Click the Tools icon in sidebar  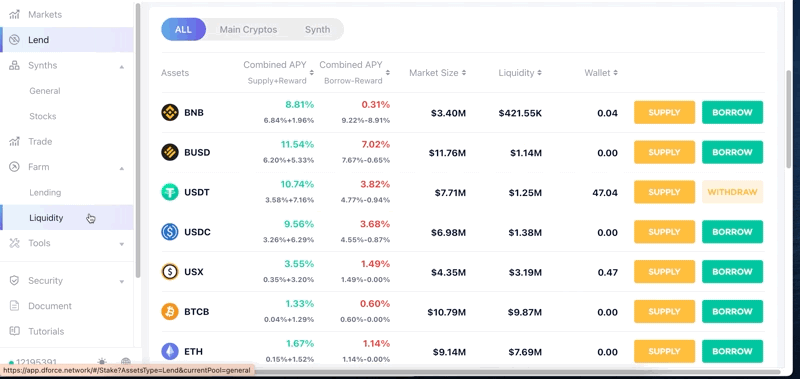coord(15,243)
